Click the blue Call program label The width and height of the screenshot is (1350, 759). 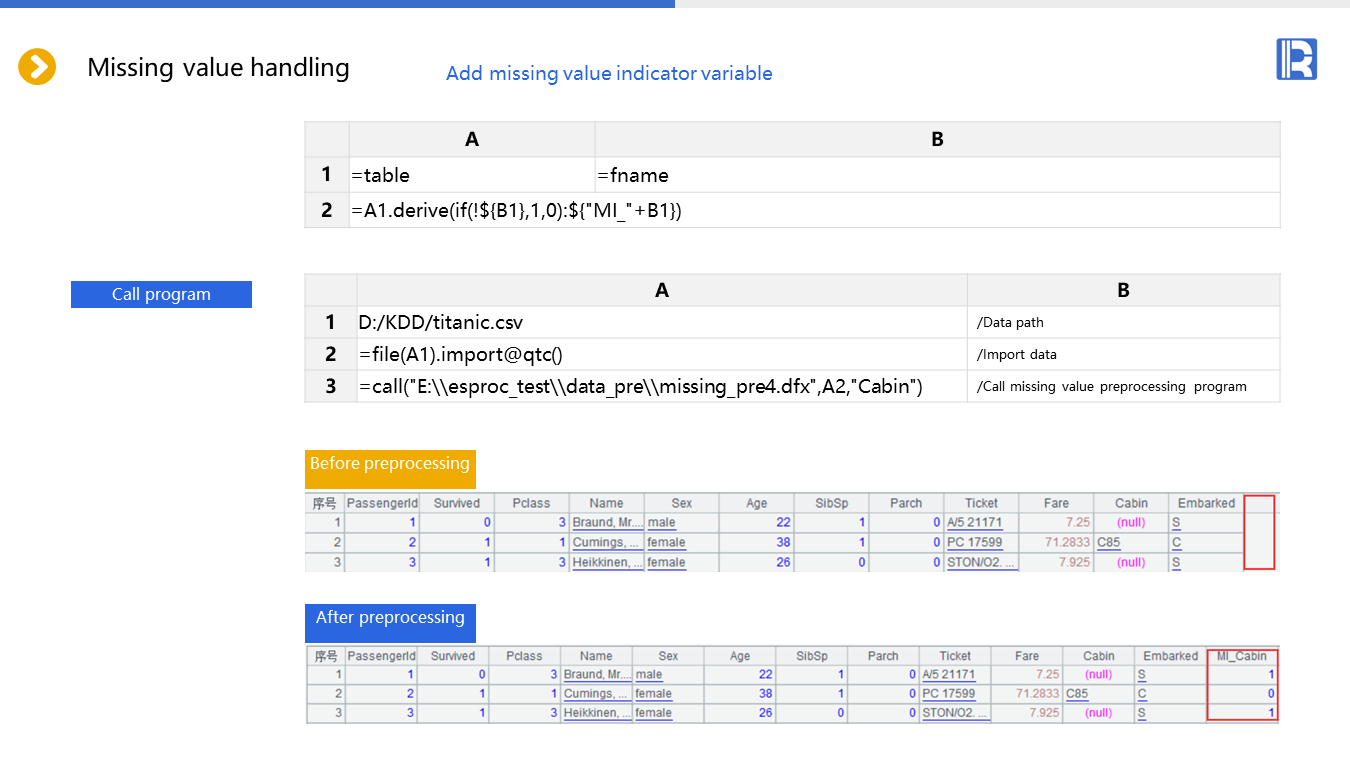click(x=161, y=294)
